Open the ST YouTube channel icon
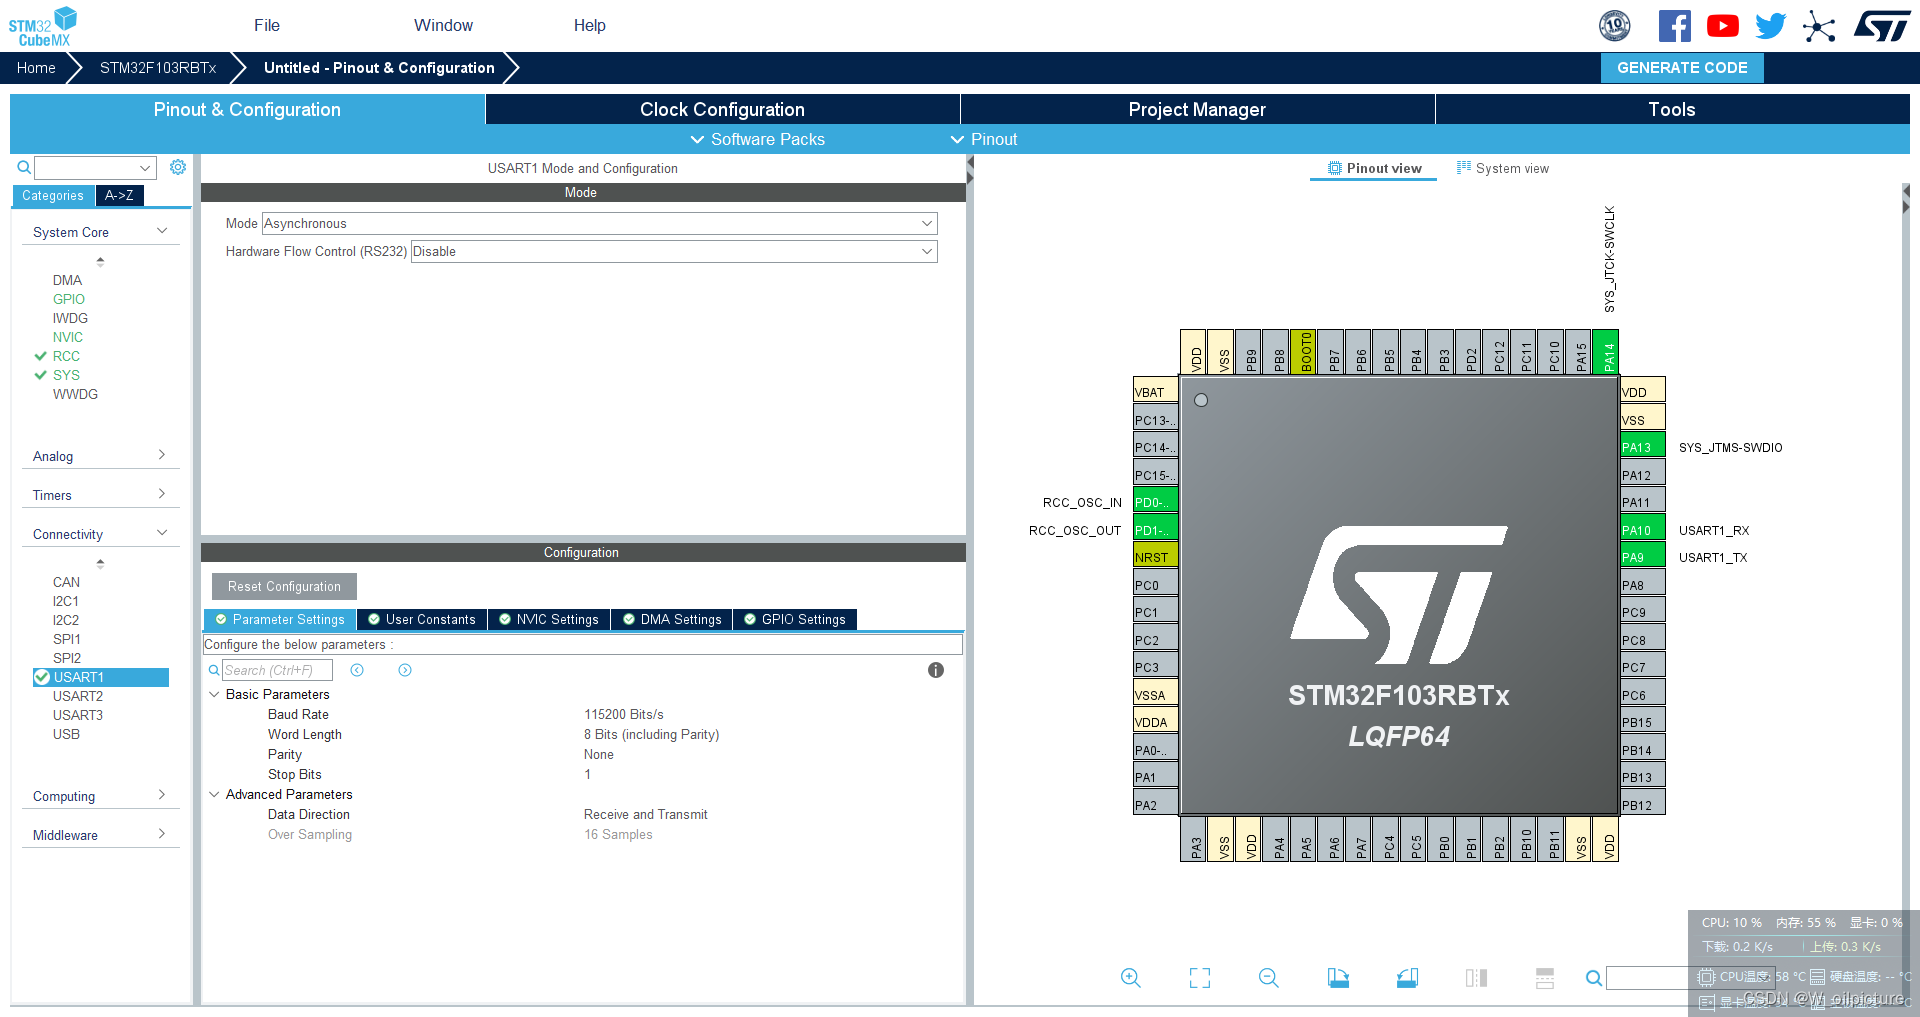This screenshot has width=1920, height=1017. 1722,26
